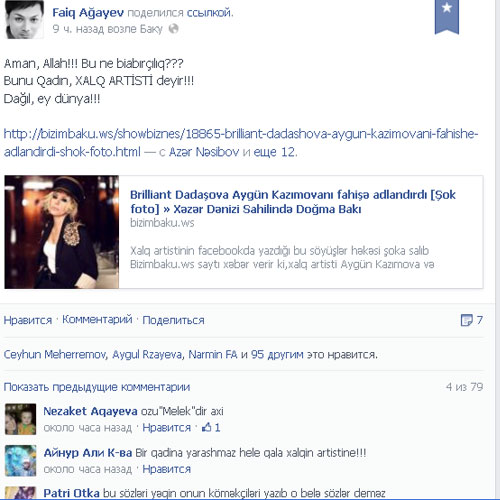Open the linked article's preview photo
Image resolution: width=500 pixels, height=500 pixels.
62,232
